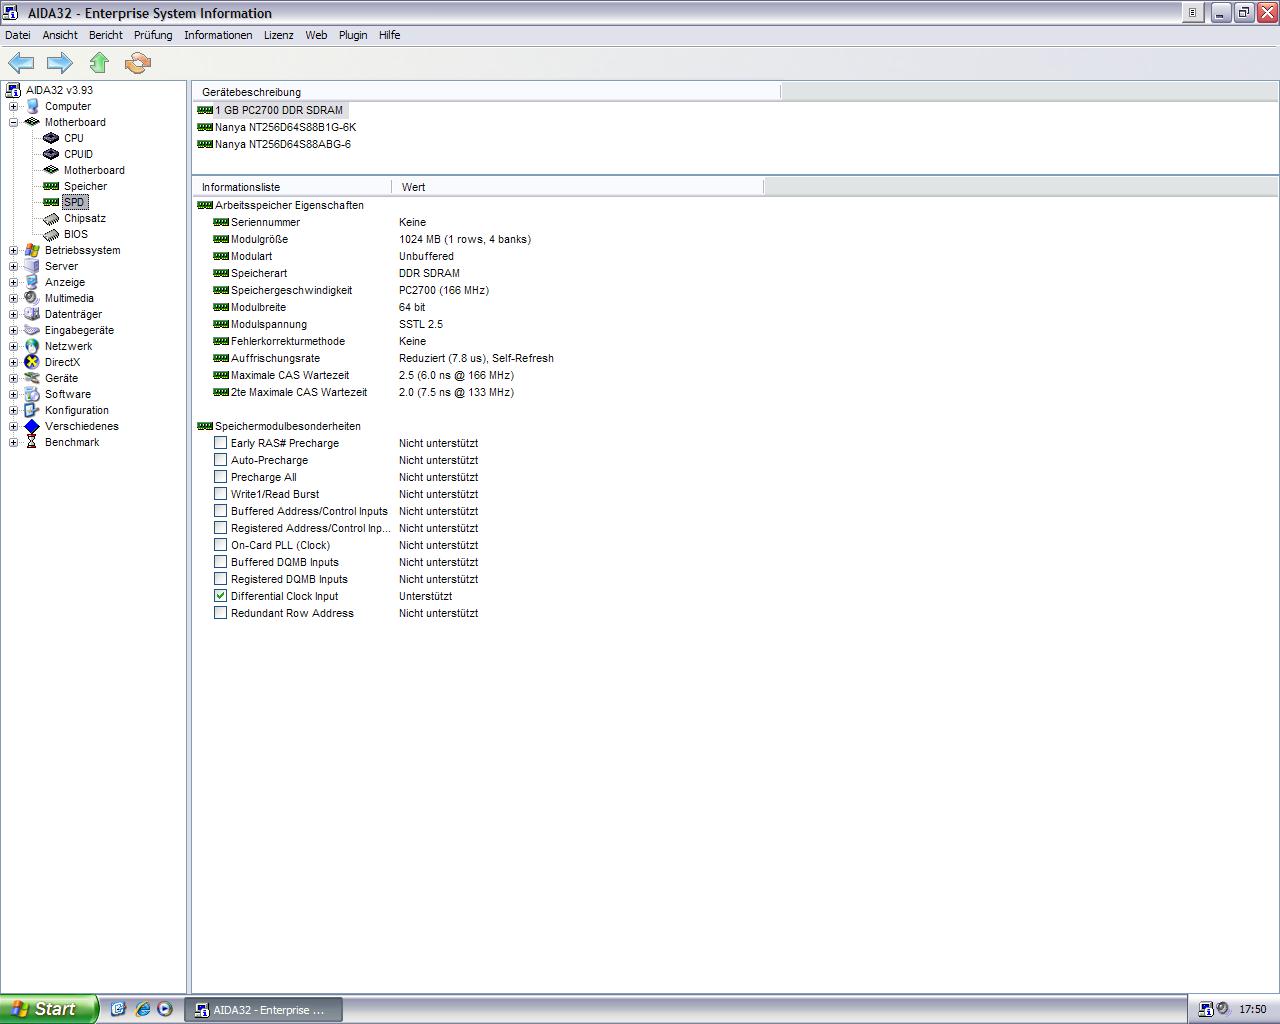This screenshot has height=1024, width=1280.
Task: Toggle Redundant Row Address checkbox
Action: coord(221,612)
